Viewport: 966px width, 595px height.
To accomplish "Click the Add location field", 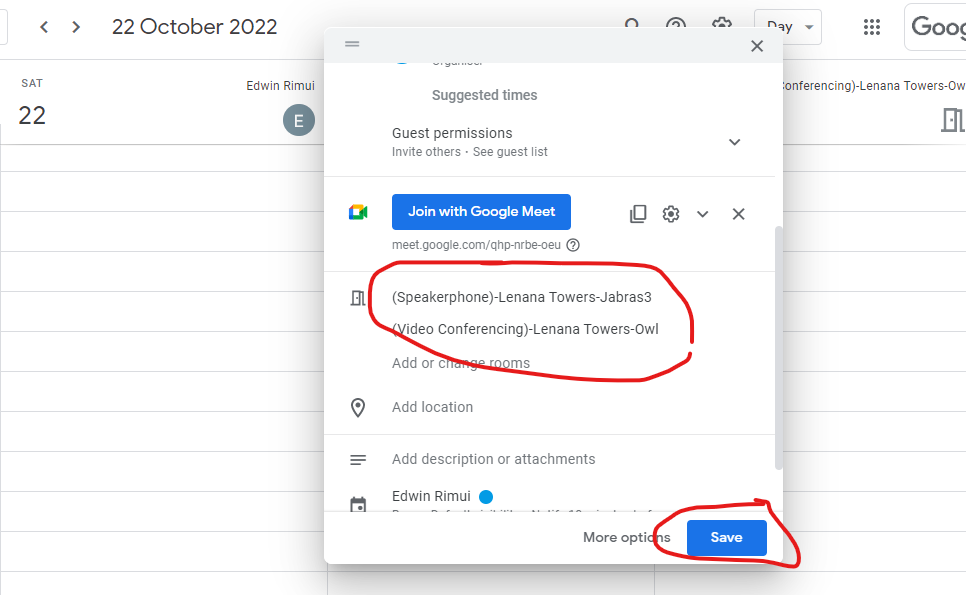I will (x=432, y=407).
